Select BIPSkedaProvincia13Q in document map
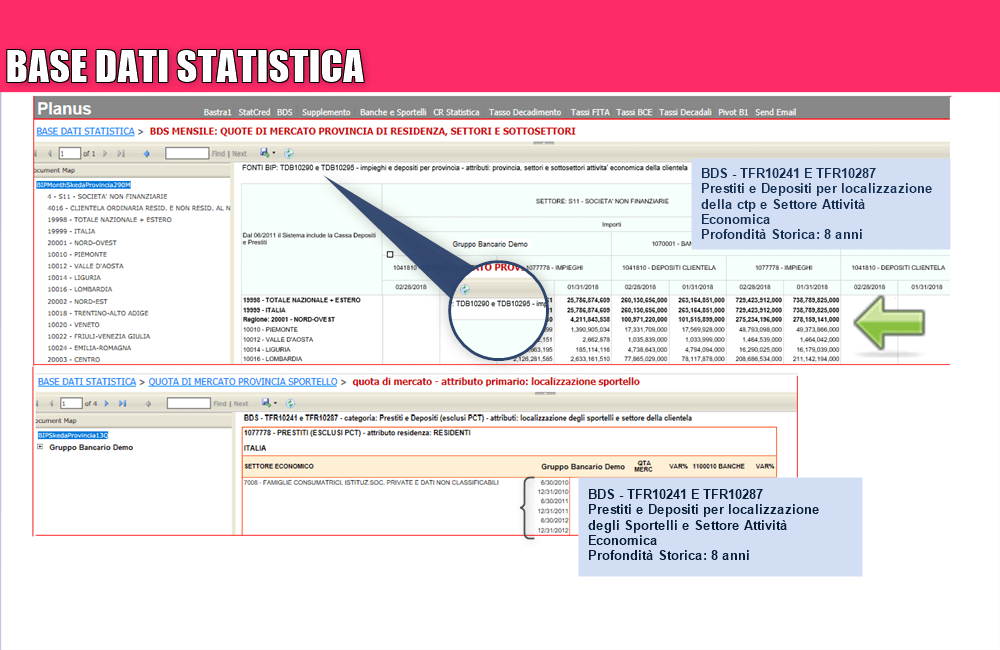The width and height of the screenshot is (1000, 650). coord(73,435)
